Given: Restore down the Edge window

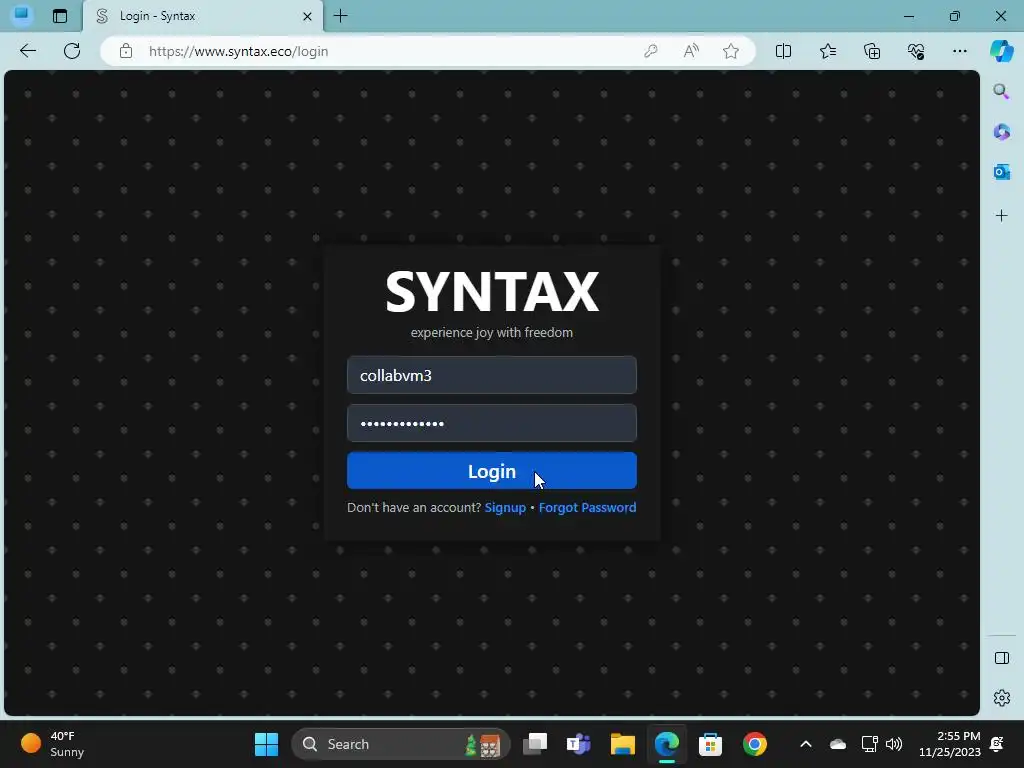Looking at the screenshot, I should [x=955, y=16].
